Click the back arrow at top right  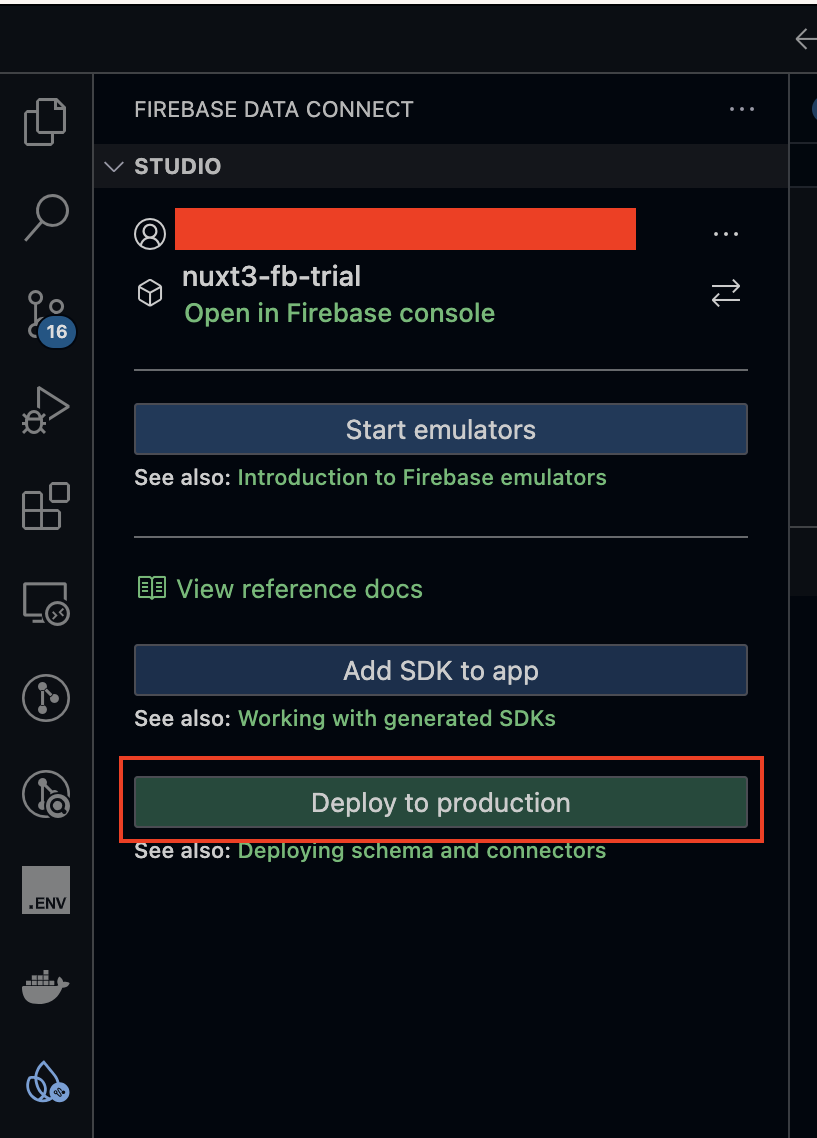(806, 39)
